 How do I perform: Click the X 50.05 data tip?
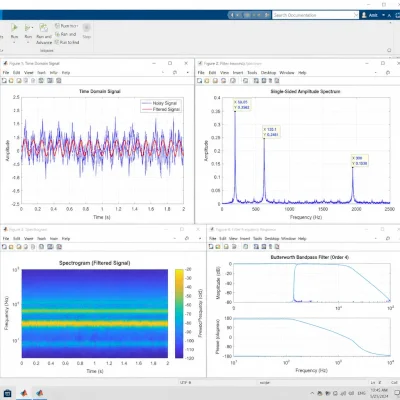tap(242, 105)
